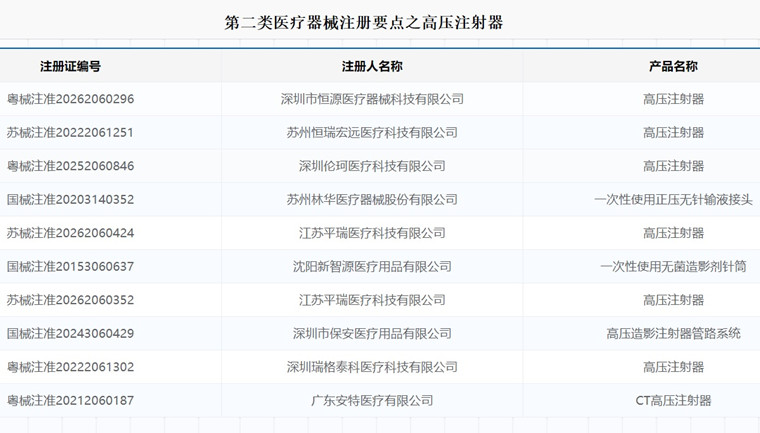Select product 一次性使用正压无针输液接头
Image resolution: width=760 pixels, height=433 pixels.
click(673, 199)
